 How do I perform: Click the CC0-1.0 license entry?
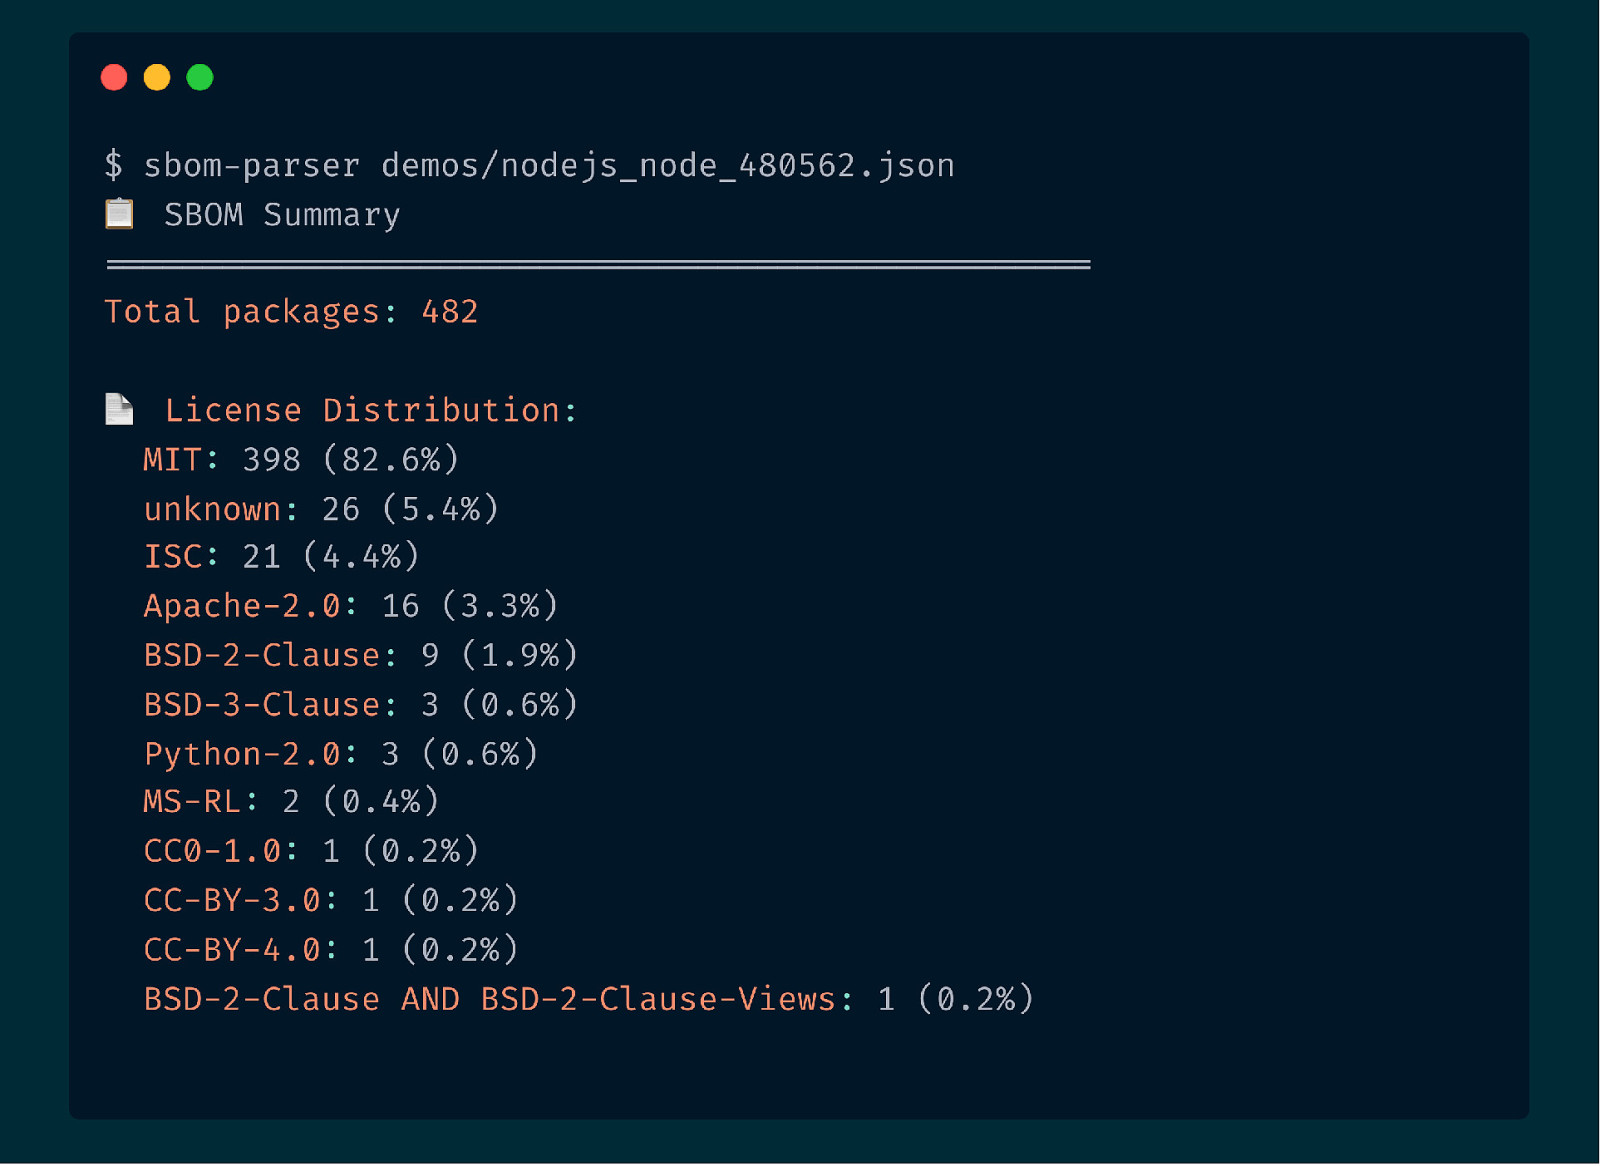311,852
